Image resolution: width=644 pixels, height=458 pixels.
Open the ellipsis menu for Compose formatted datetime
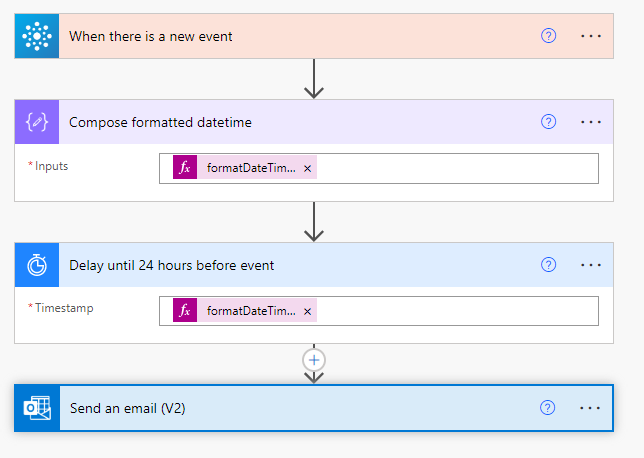tap(591, 122)
